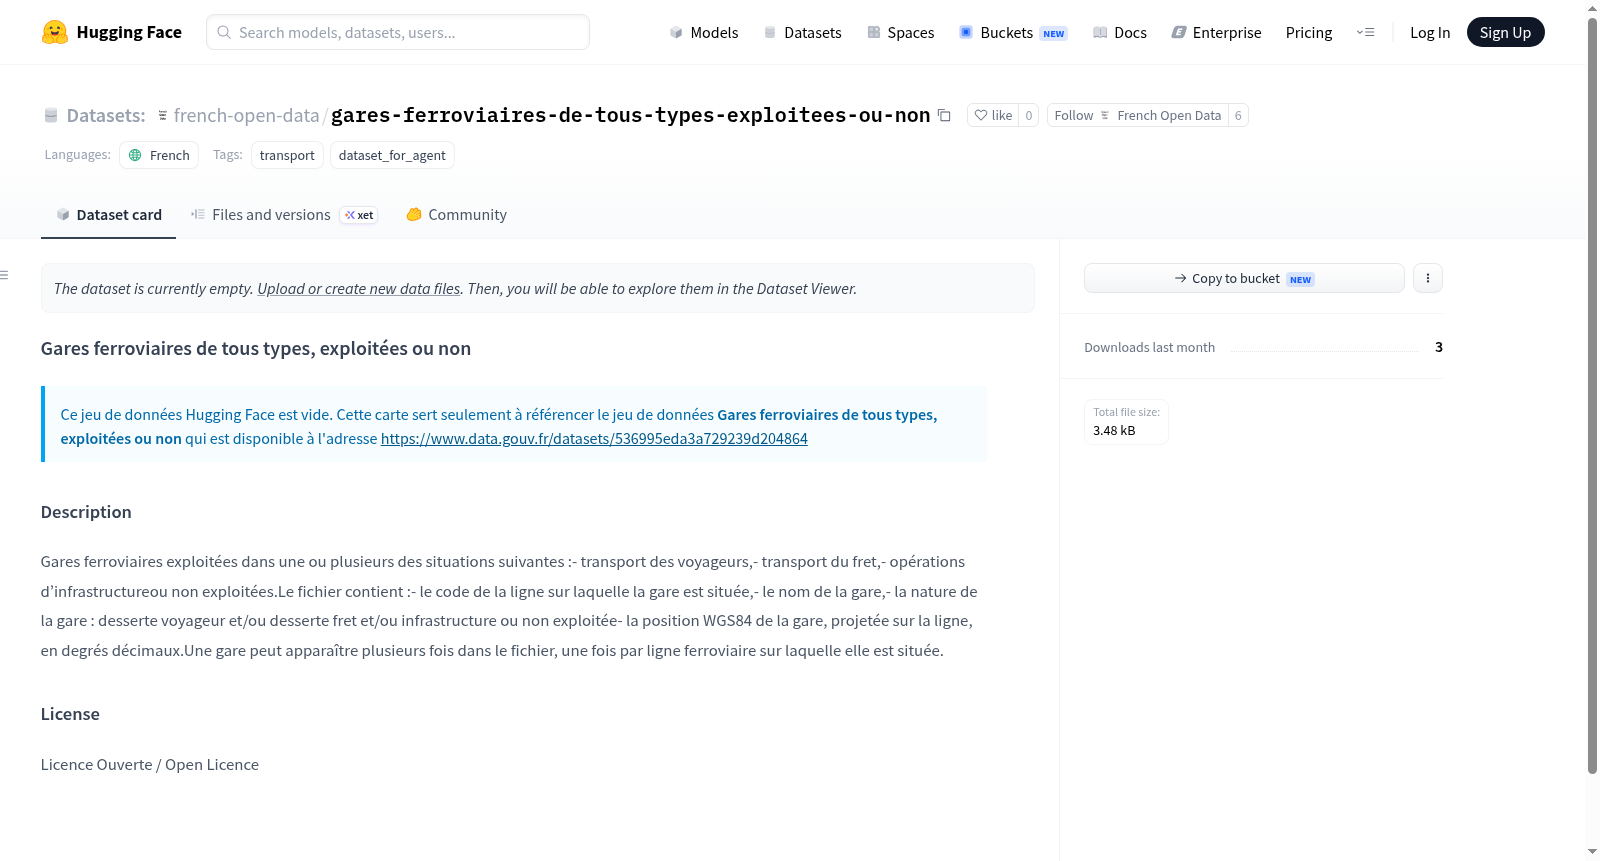Screen dimensions: 1600x861
Task: Switch to Files and versions tab
Action: tap(284, 215)
